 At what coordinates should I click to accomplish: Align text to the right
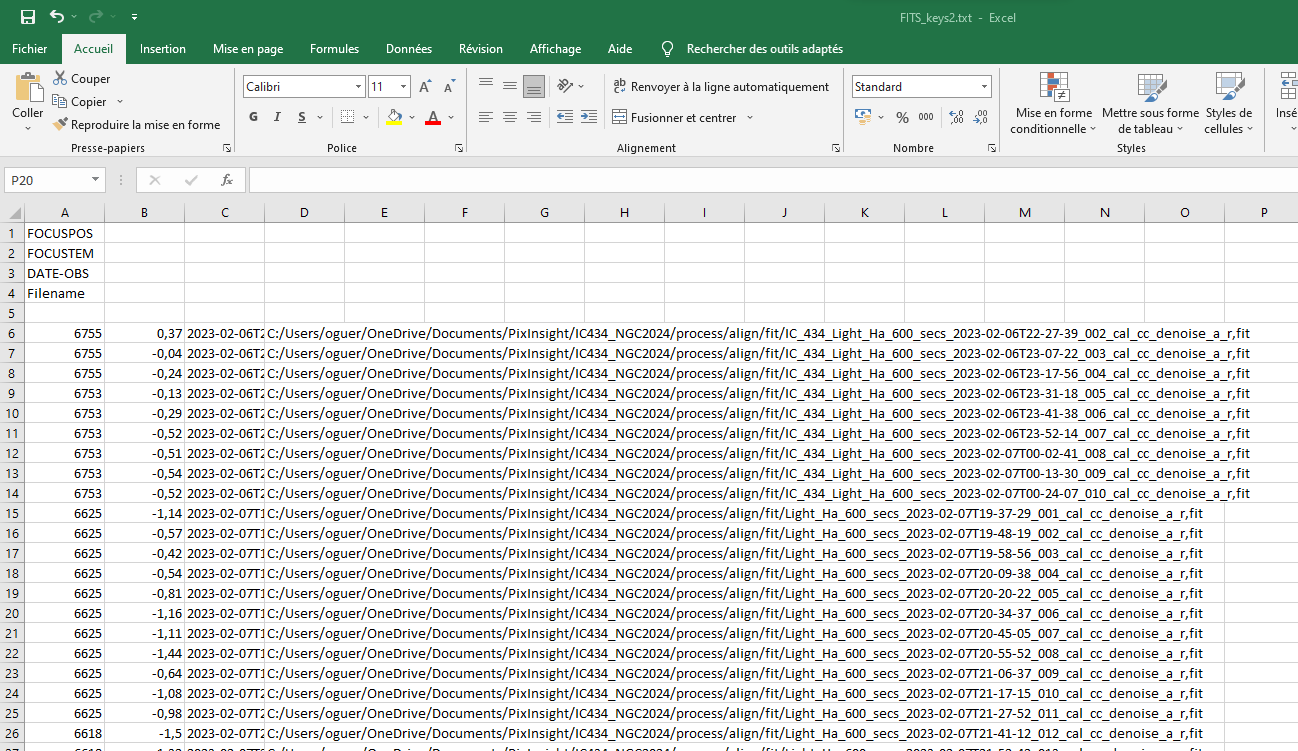(534, 117)
